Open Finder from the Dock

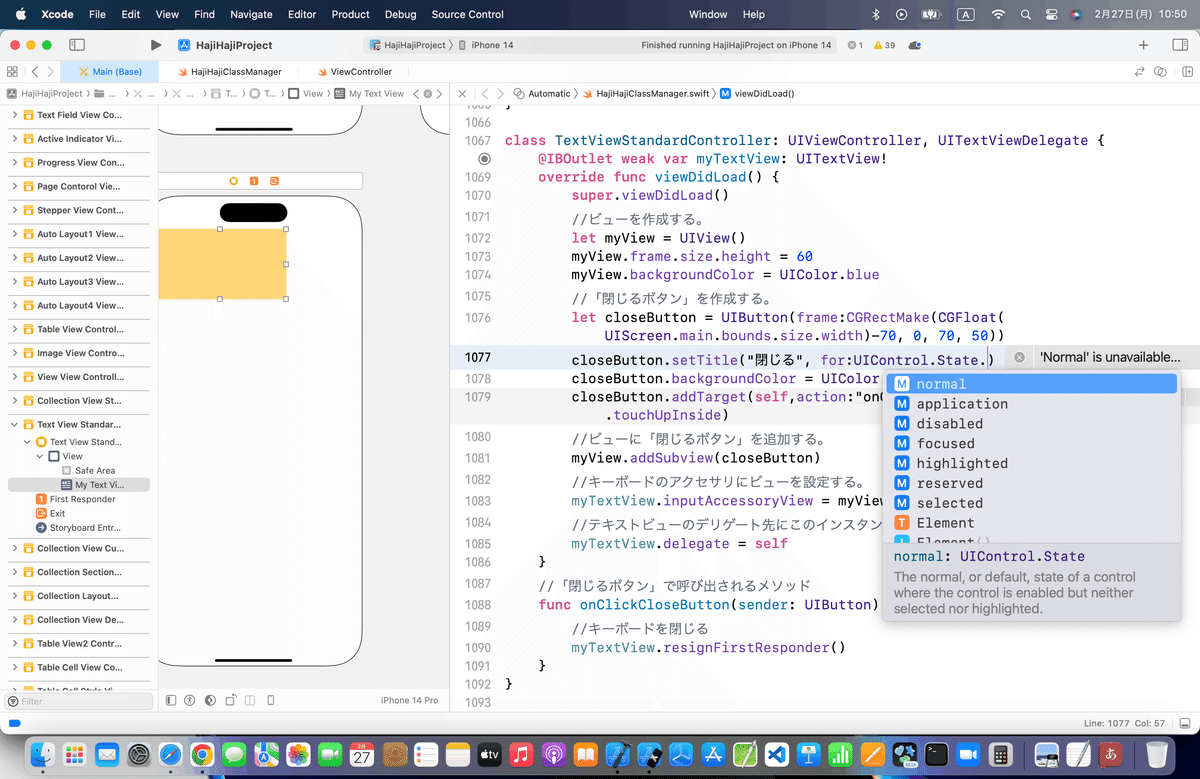point(42,755)
